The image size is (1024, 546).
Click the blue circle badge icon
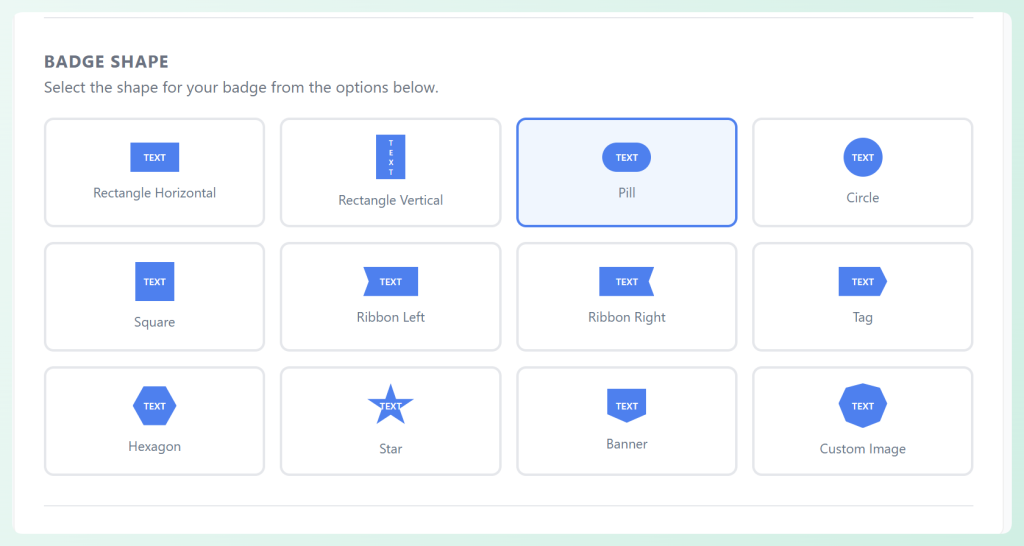pos(862,157)
